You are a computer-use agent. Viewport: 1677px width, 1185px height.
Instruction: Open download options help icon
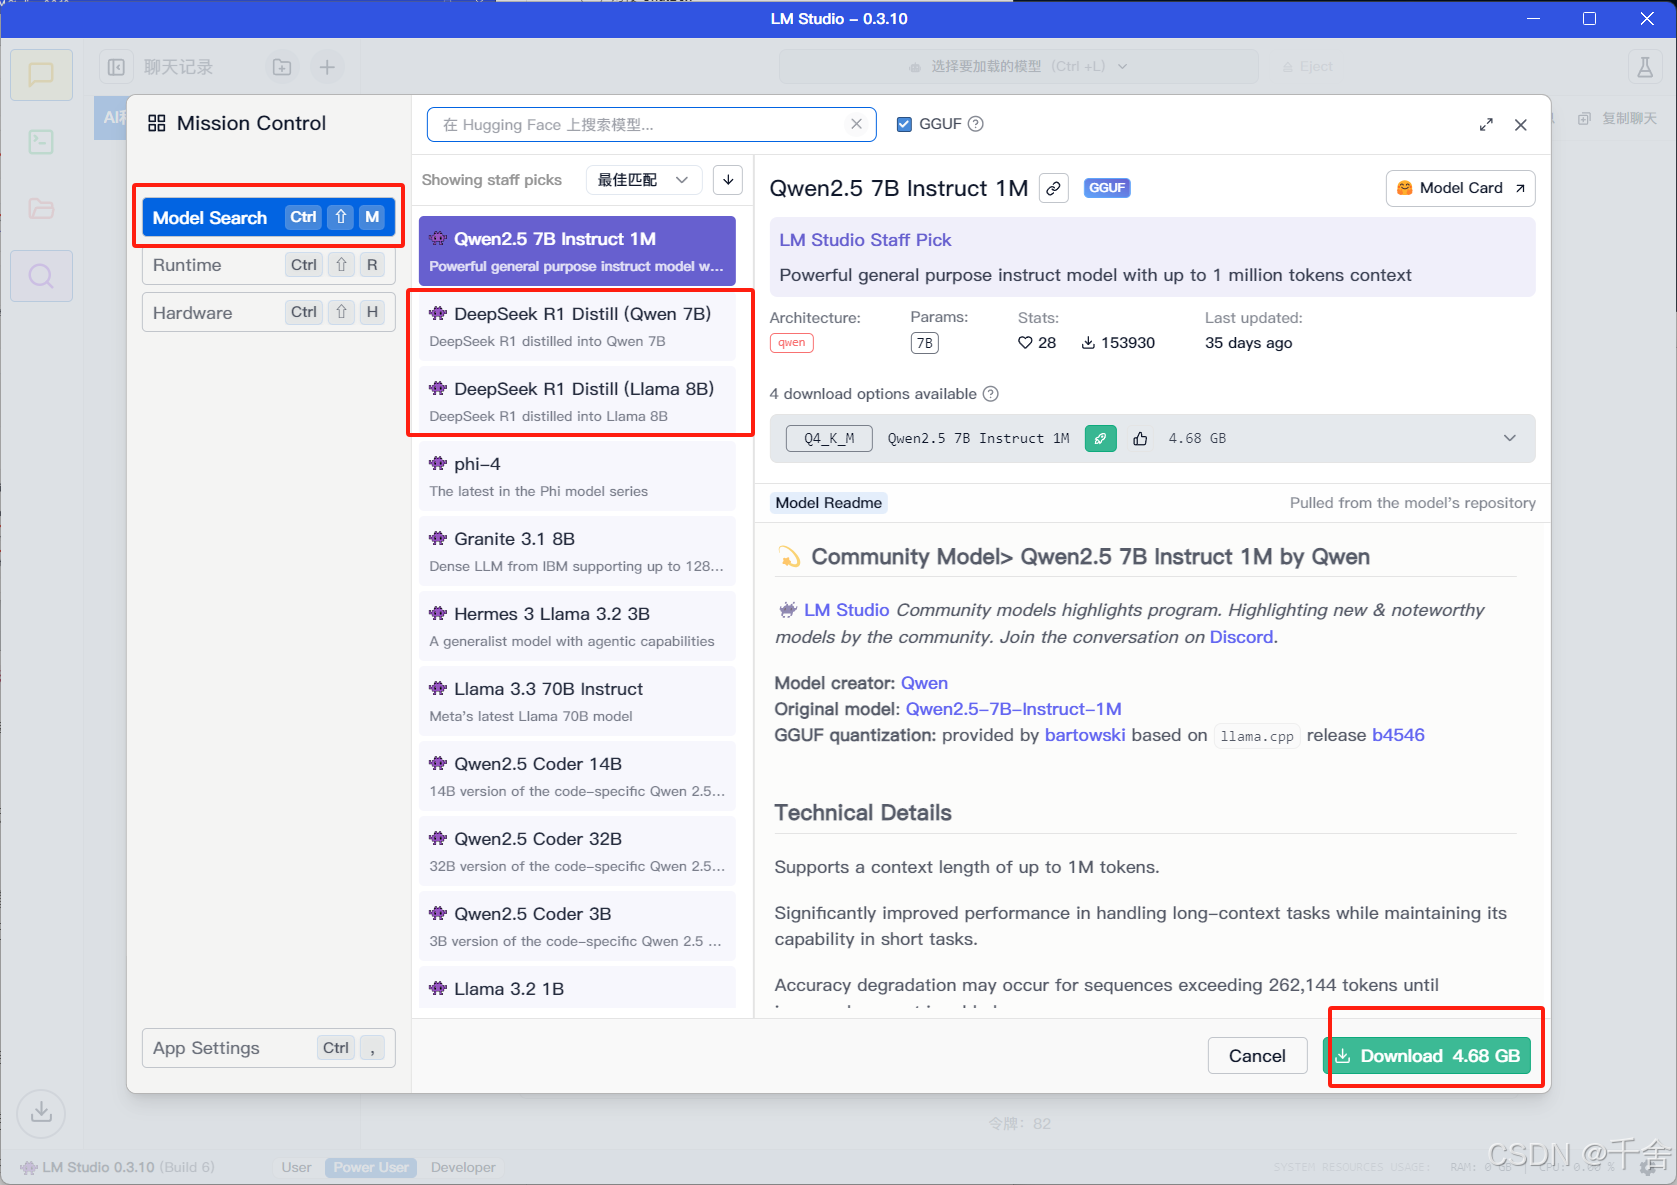[990, 394]
